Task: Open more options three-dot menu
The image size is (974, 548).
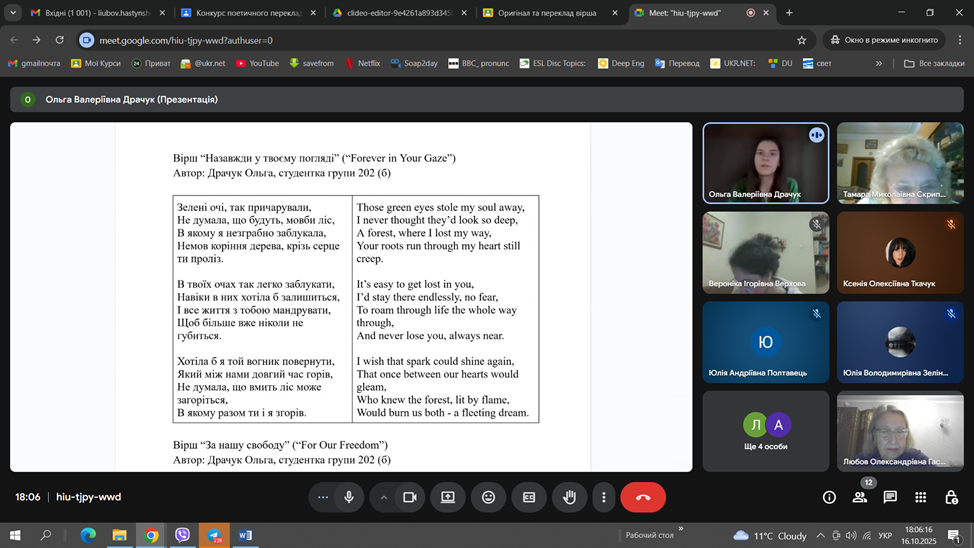Action: (603, 497)
